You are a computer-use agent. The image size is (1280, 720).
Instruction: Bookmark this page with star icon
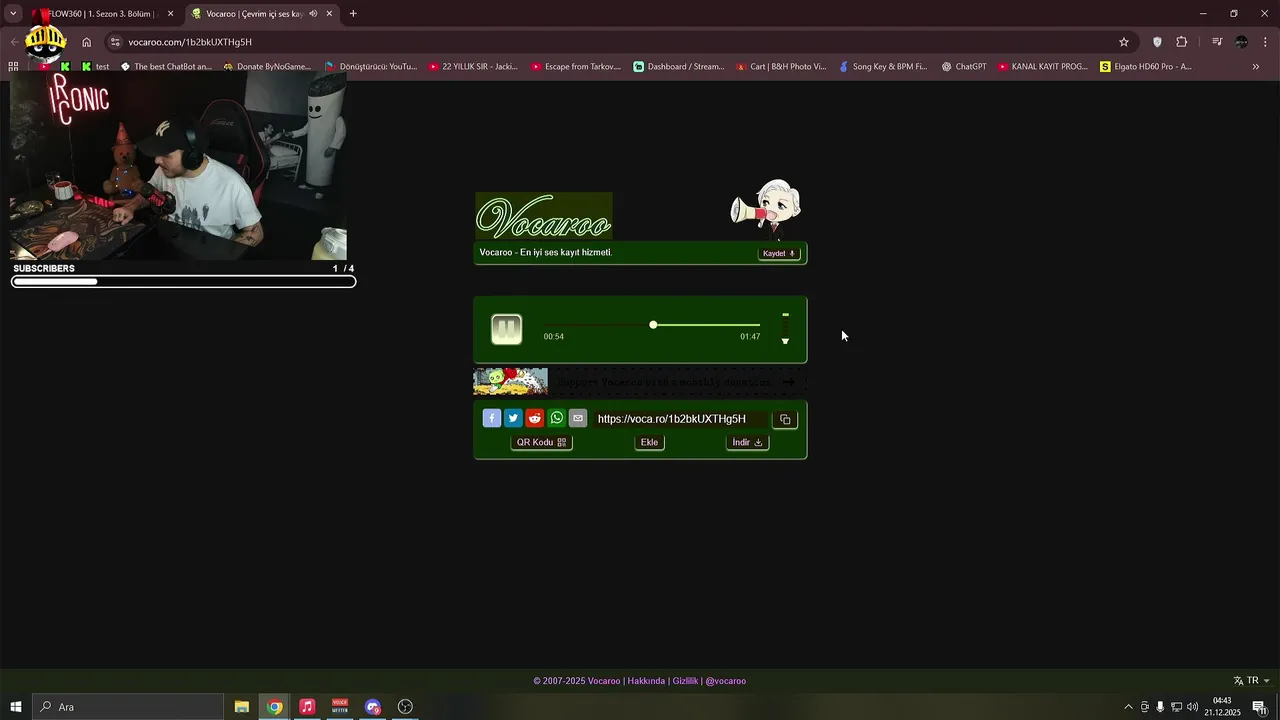[x=1124, y=42]
